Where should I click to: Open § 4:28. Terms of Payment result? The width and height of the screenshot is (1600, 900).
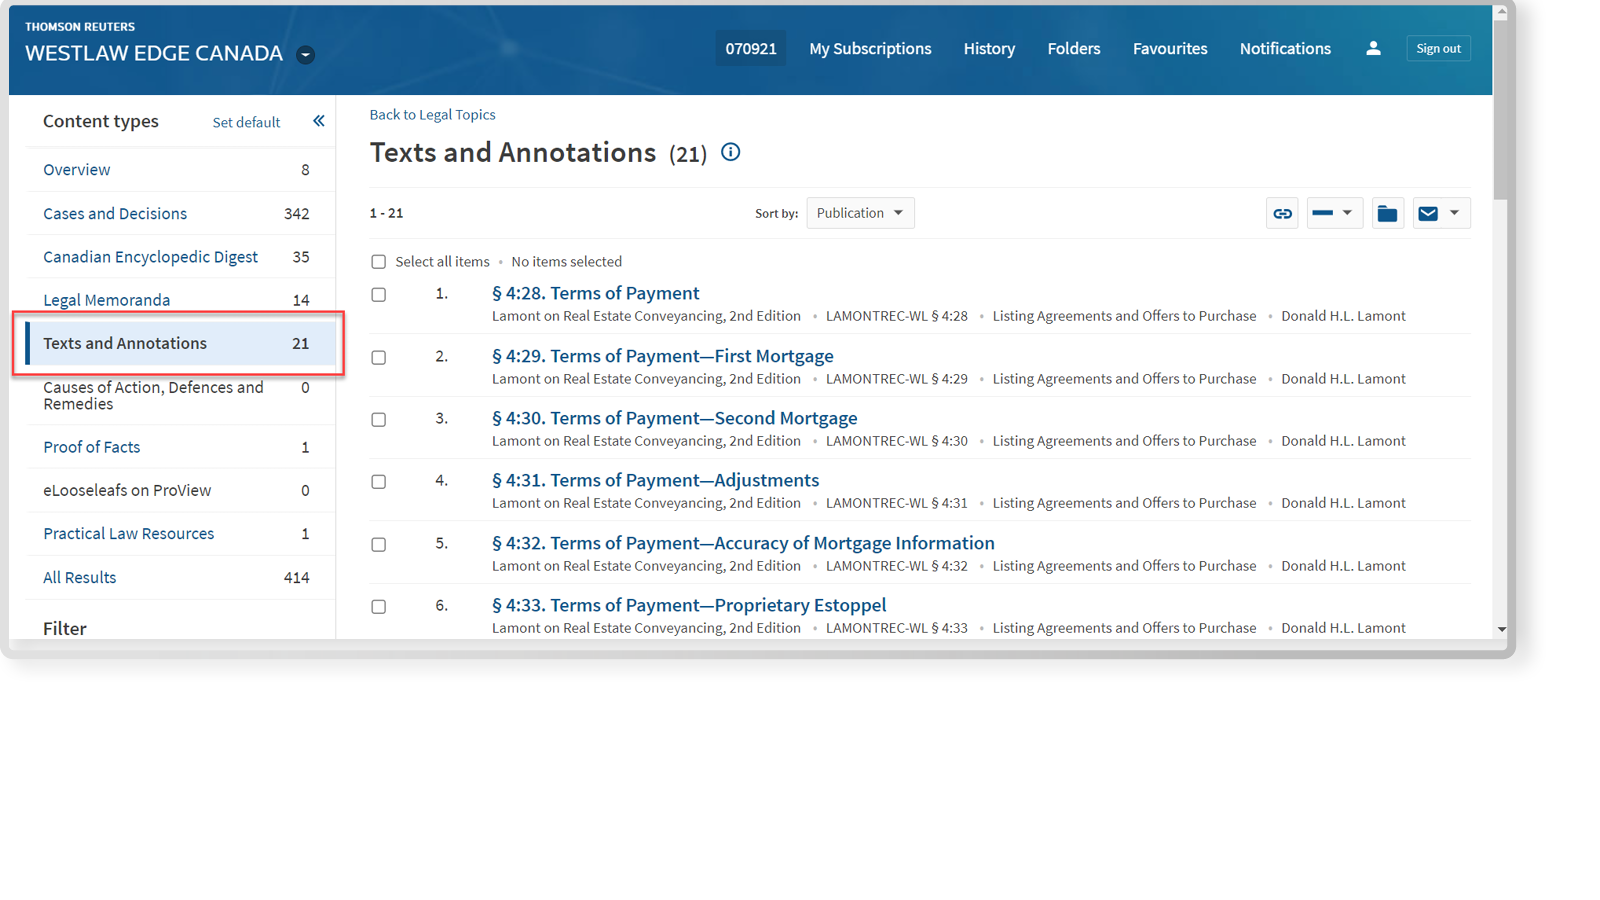(x=595, y=293)
